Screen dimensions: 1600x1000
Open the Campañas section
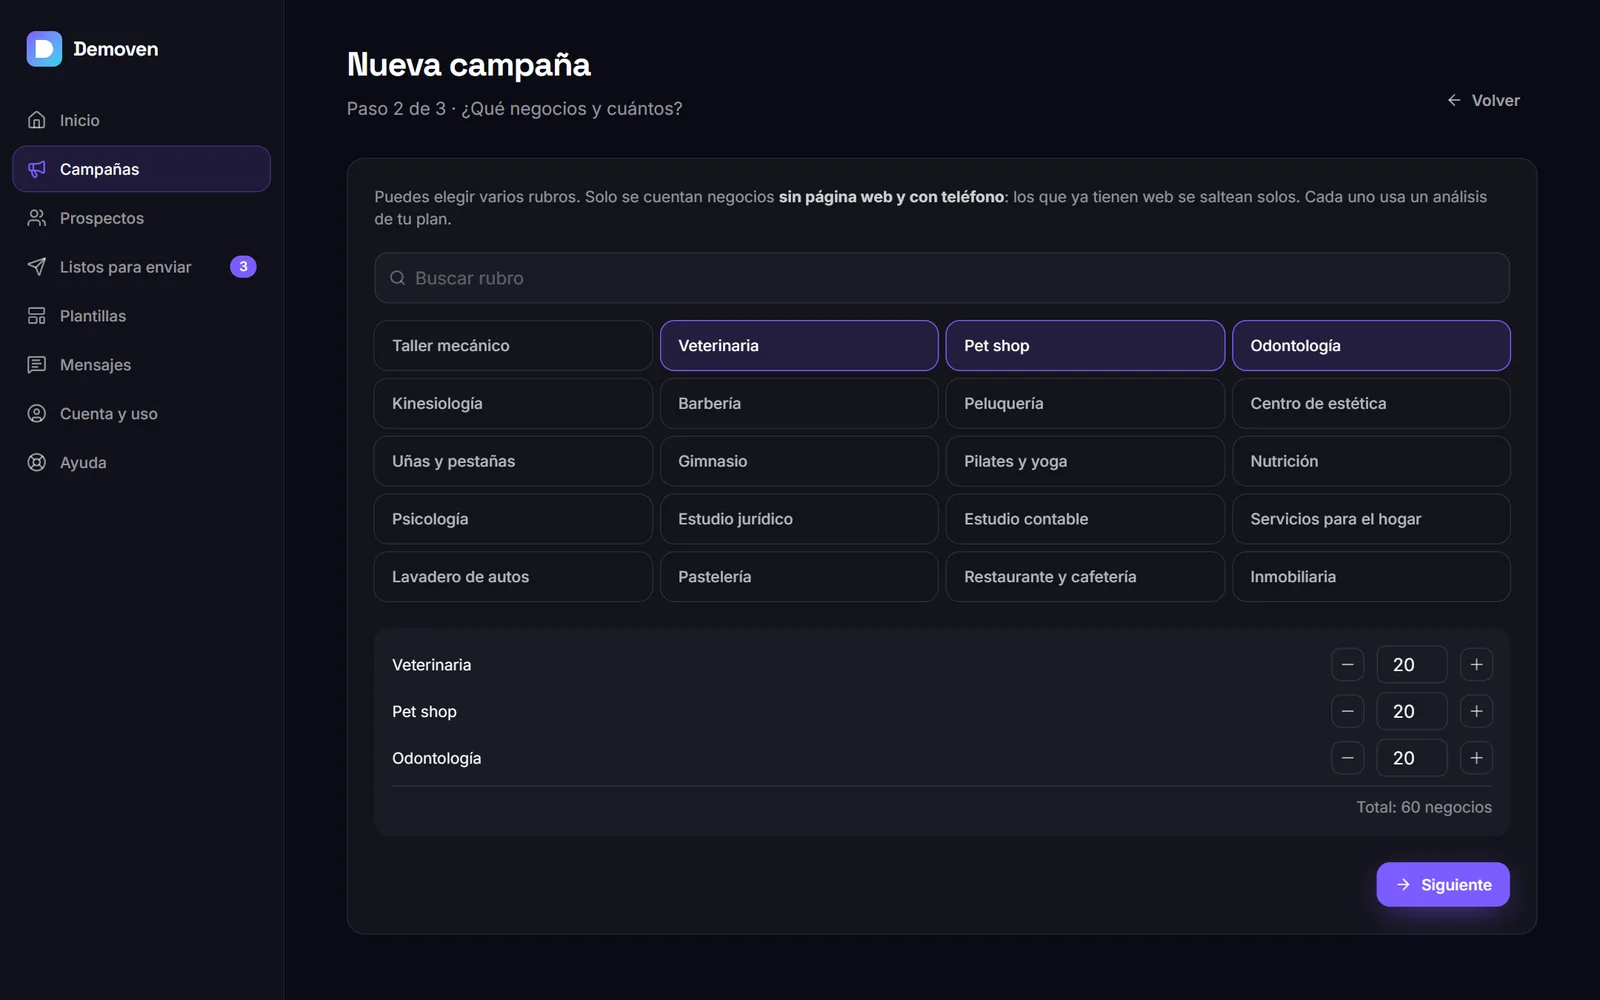click(x=141, y=169)
